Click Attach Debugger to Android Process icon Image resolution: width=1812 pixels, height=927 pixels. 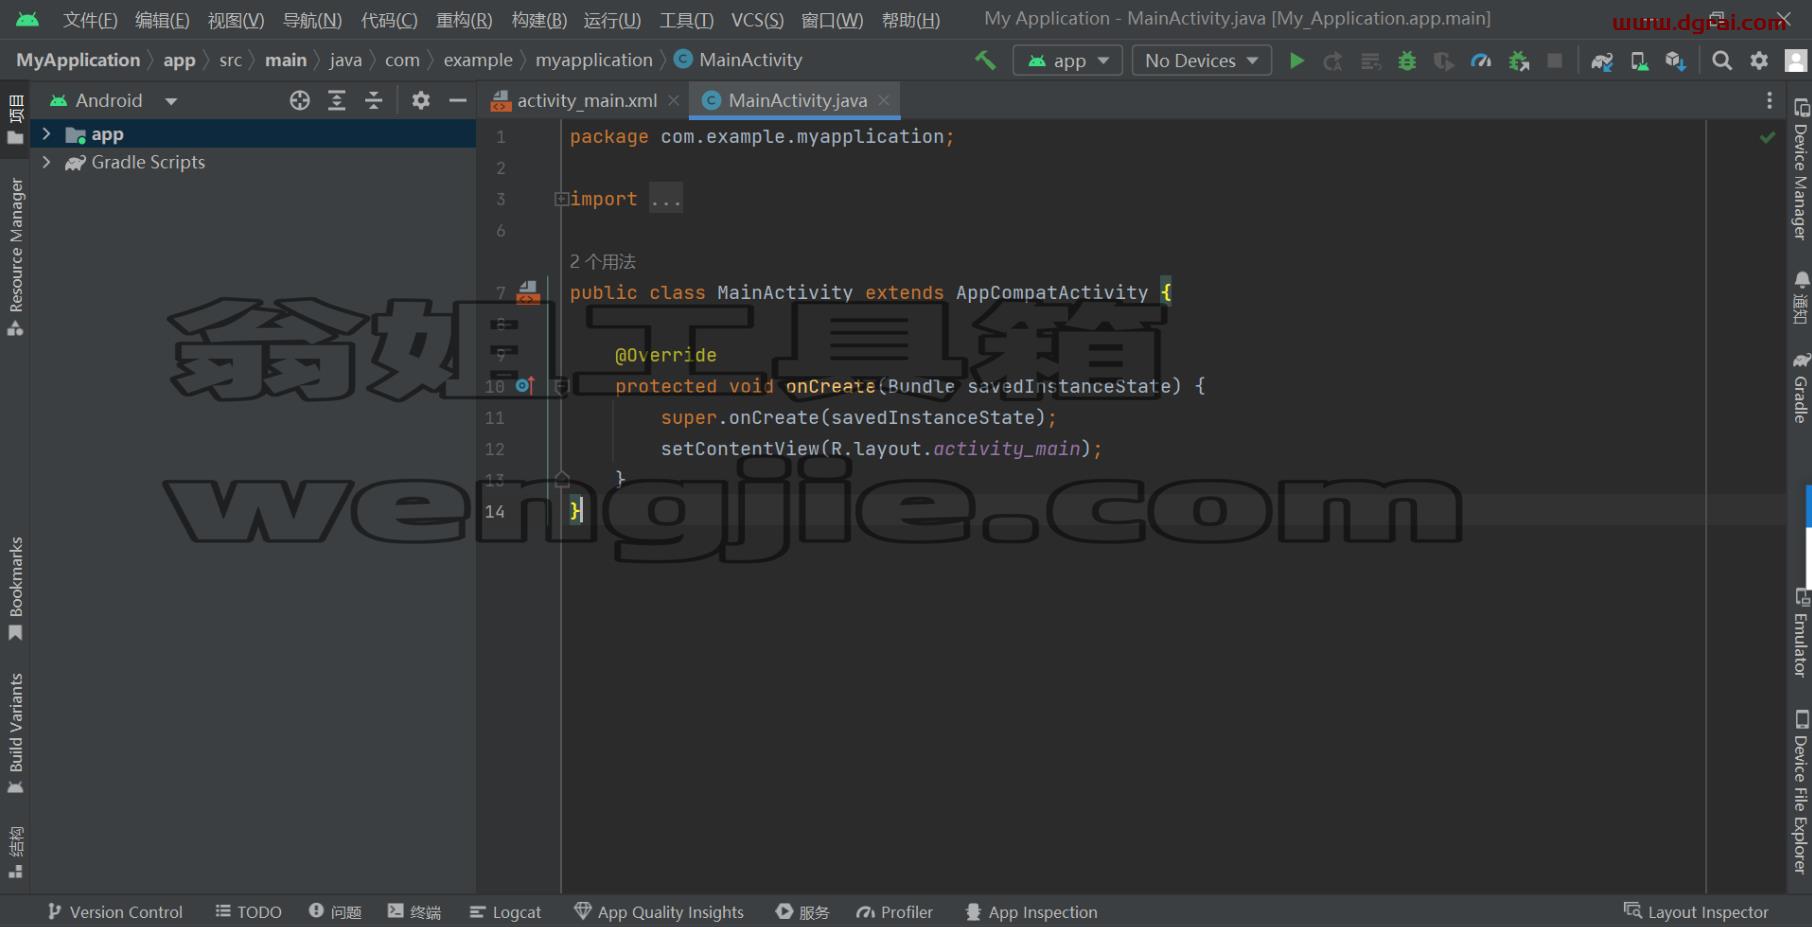pos(1519,61)
